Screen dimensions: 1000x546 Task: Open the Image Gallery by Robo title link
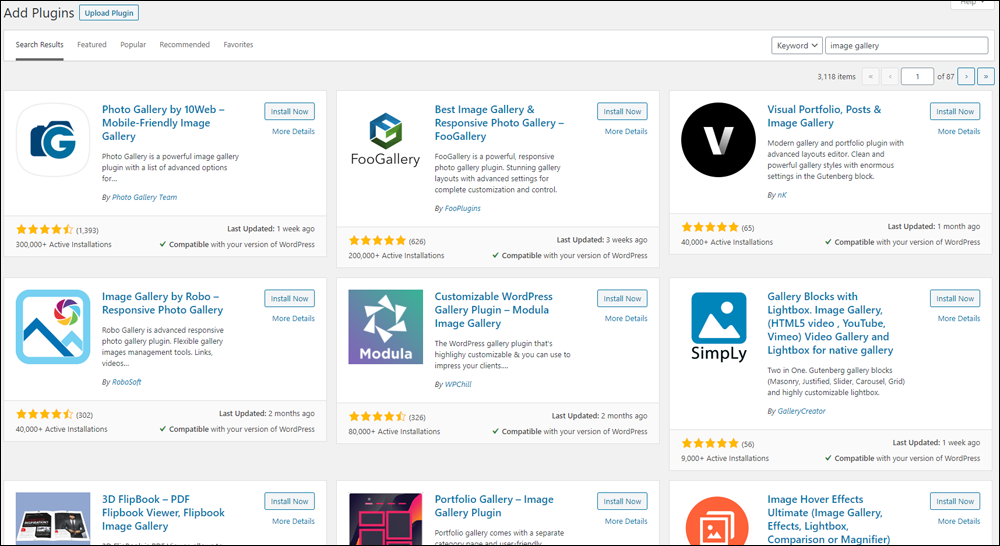point(163,303)
